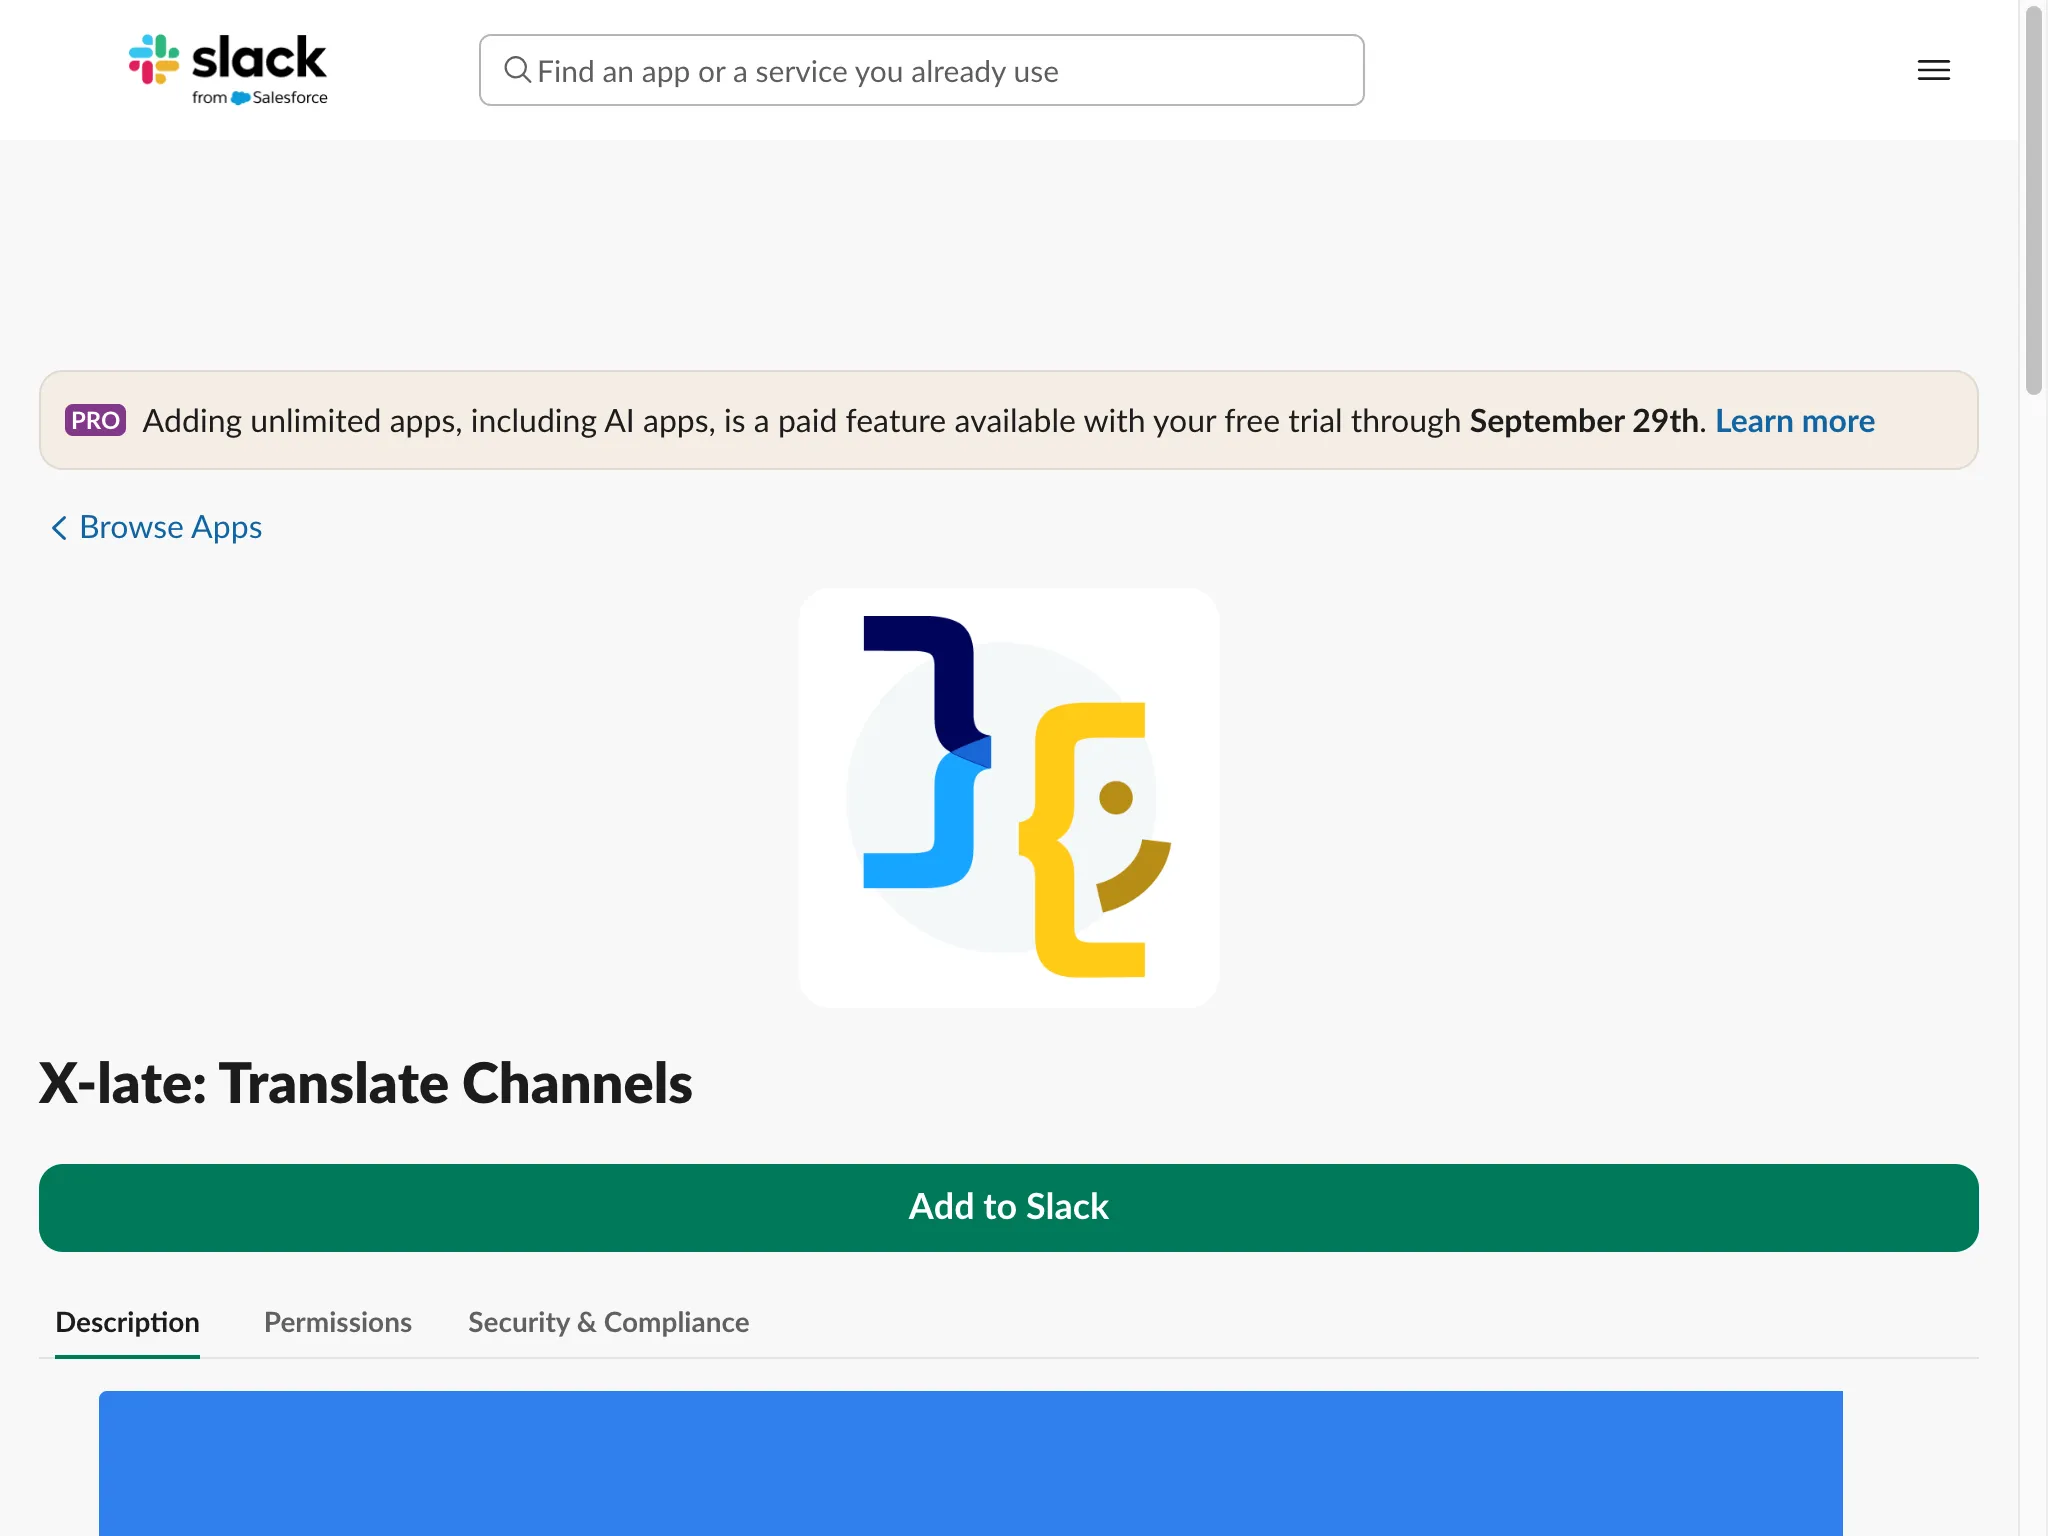Open the Learn more link
Image resolution: width=2048 pixels, height=1536 pixels.
pos(1794,421)
